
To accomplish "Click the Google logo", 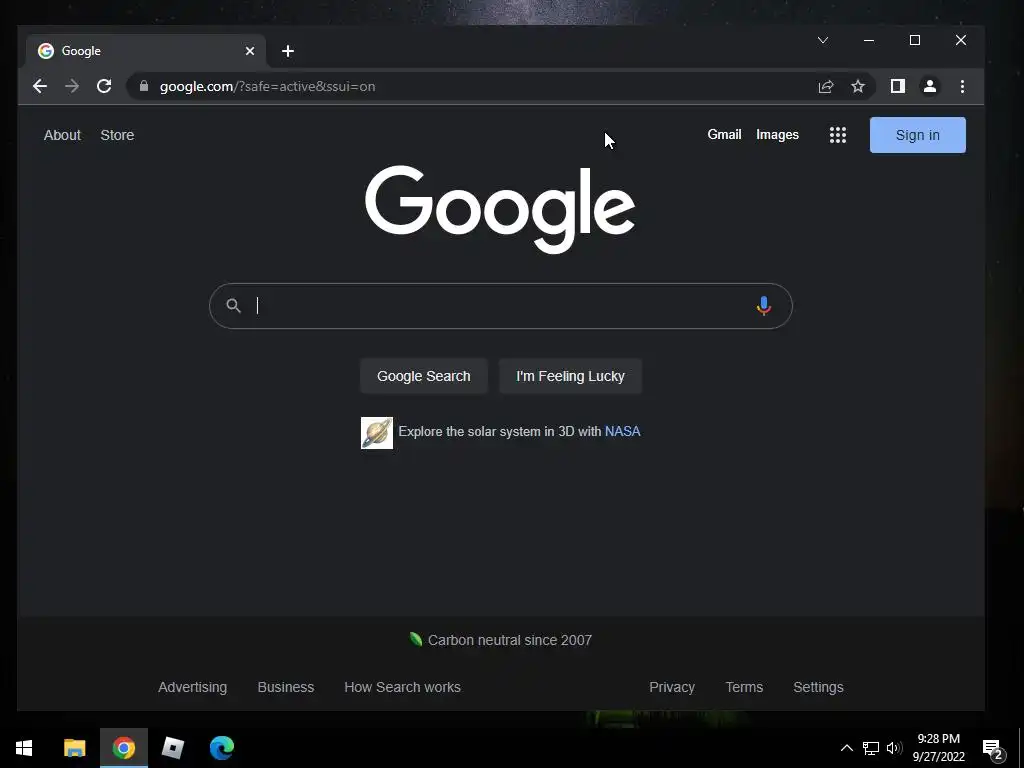I will 500,209.
